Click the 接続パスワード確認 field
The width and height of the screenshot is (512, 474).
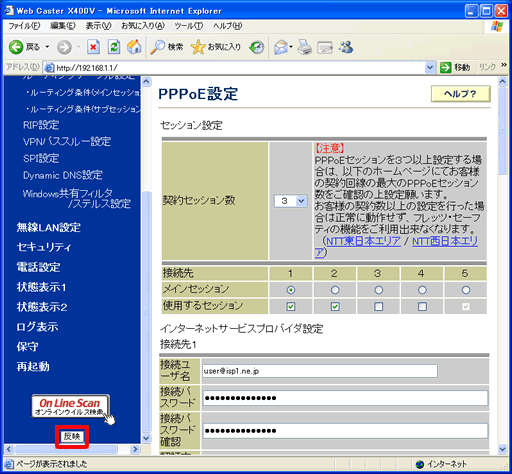pyautogui.click(x=345, y=431)
